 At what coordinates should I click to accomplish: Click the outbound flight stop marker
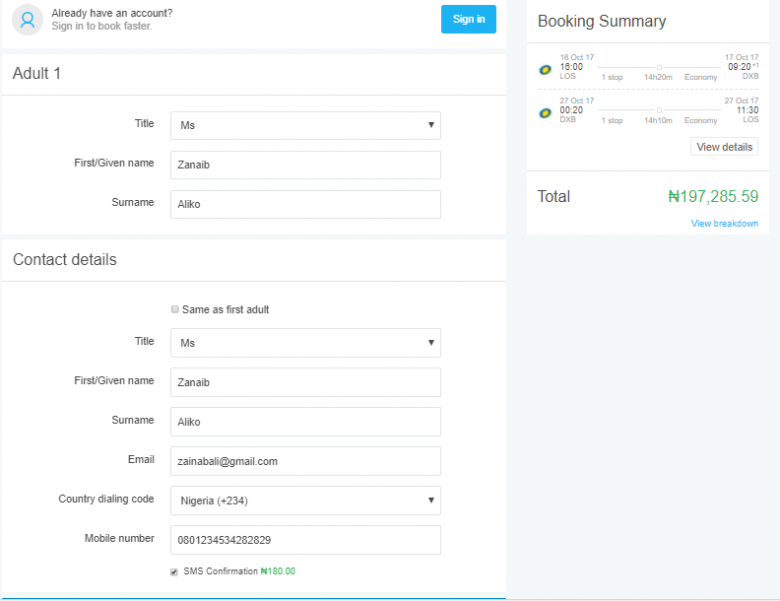659,67
